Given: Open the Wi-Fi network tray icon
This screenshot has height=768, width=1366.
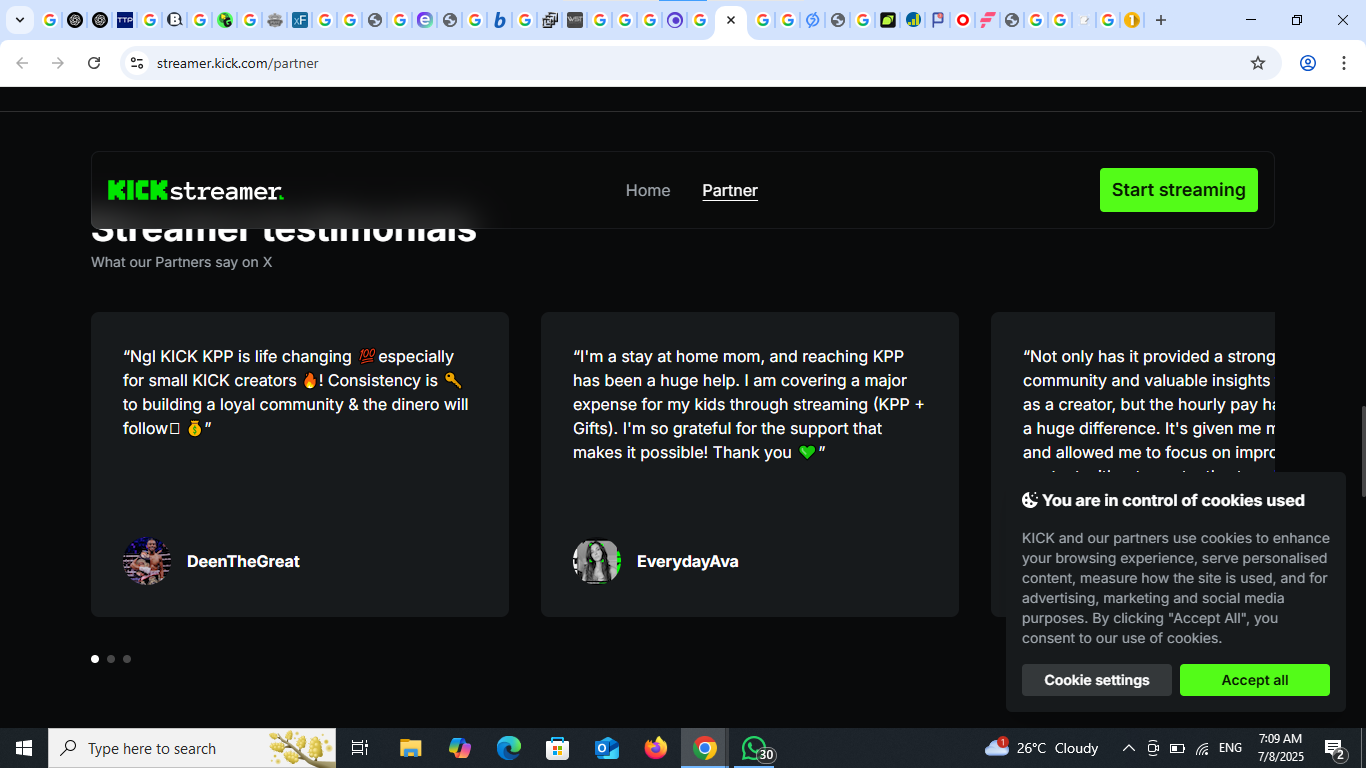Looking at the screenshot, I should [x=1202, y=748].
